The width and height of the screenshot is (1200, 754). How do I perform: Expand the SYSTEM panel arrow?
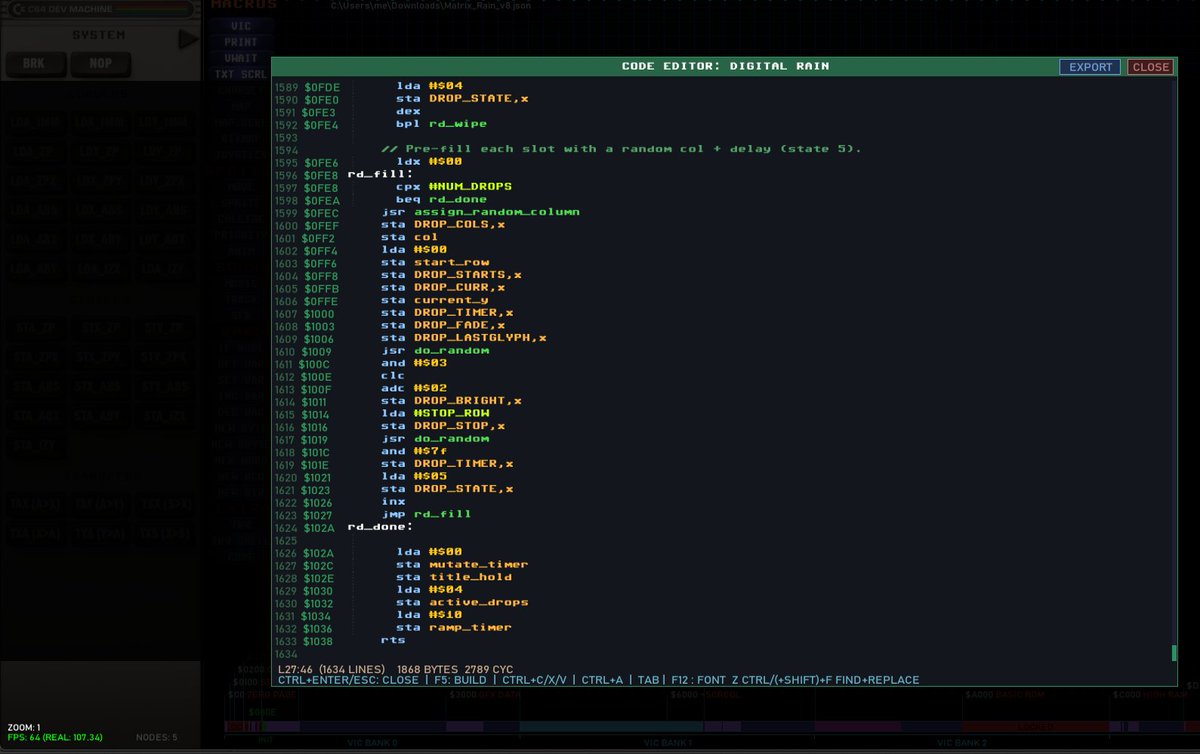(188, 39)
